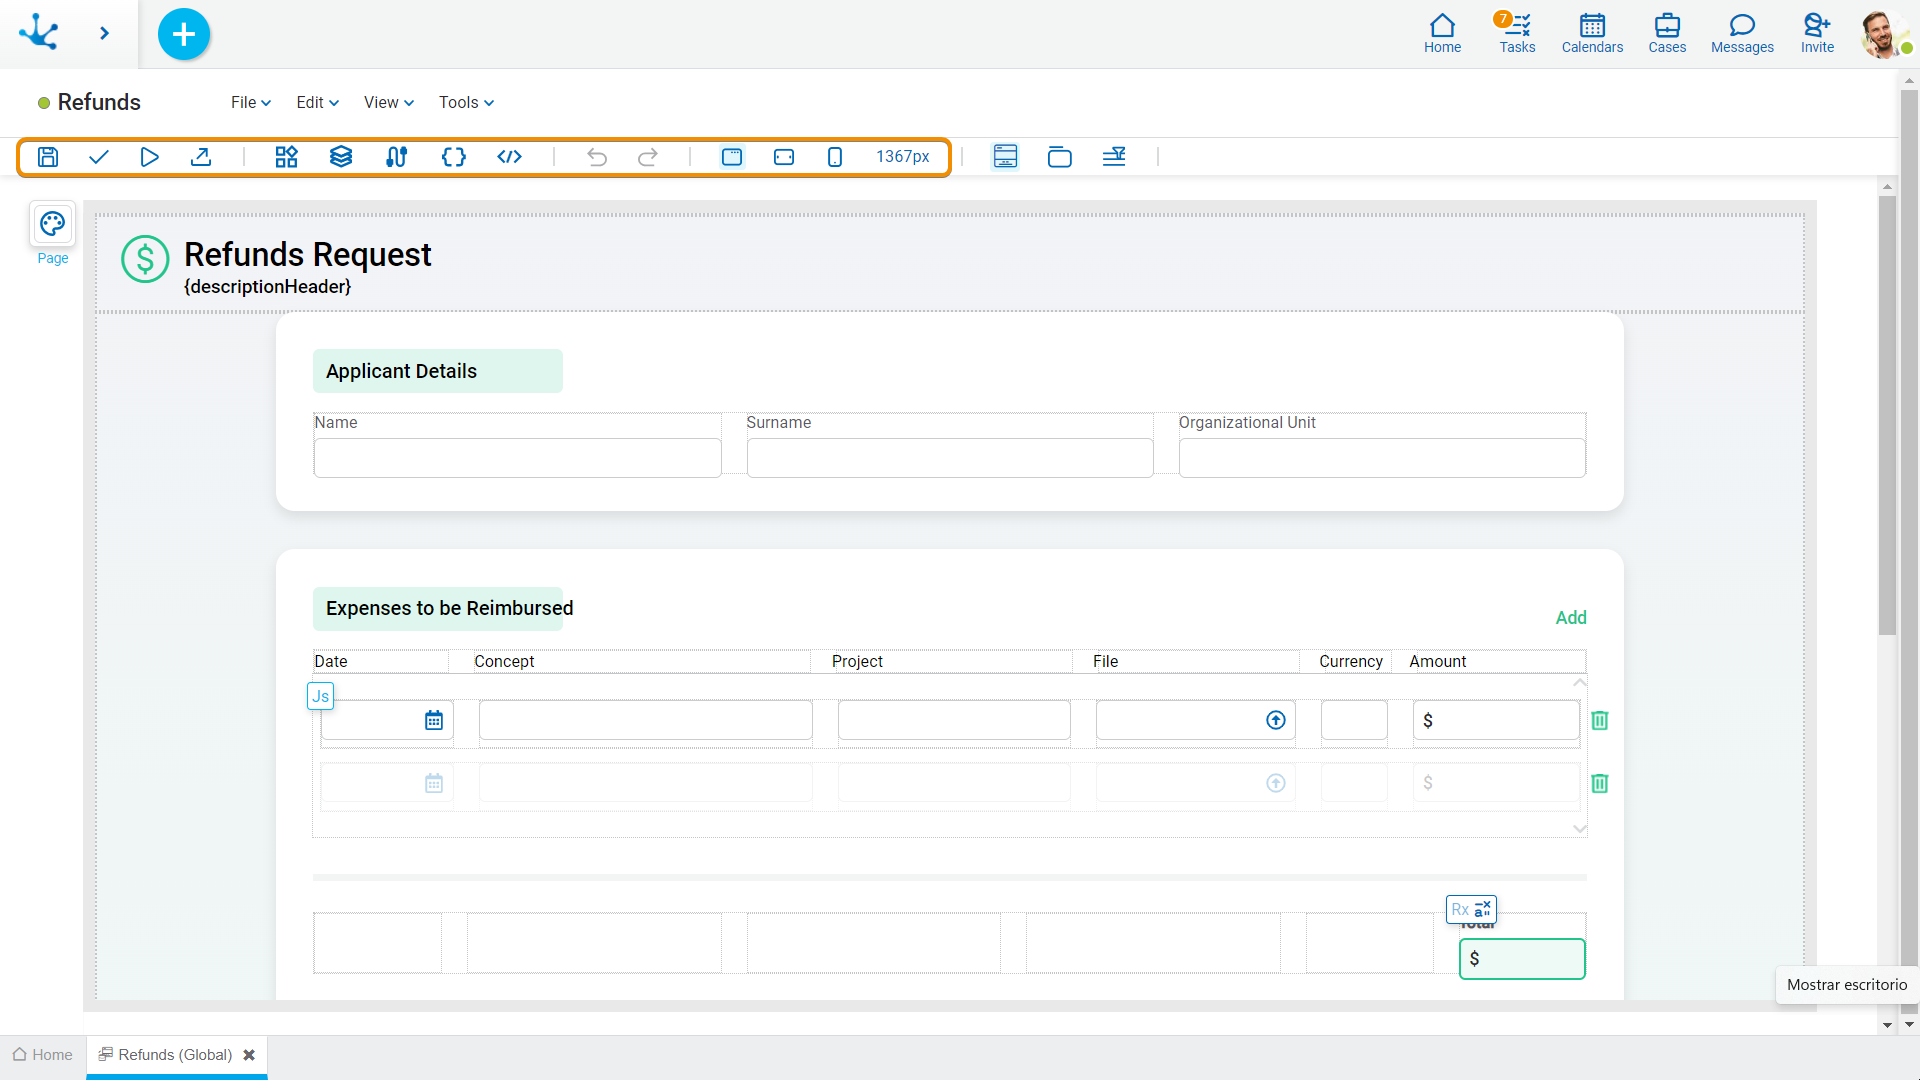Viewport: 1920px width, 1080px height.
Task: Click the Surname input field
Action: point(950,458)
